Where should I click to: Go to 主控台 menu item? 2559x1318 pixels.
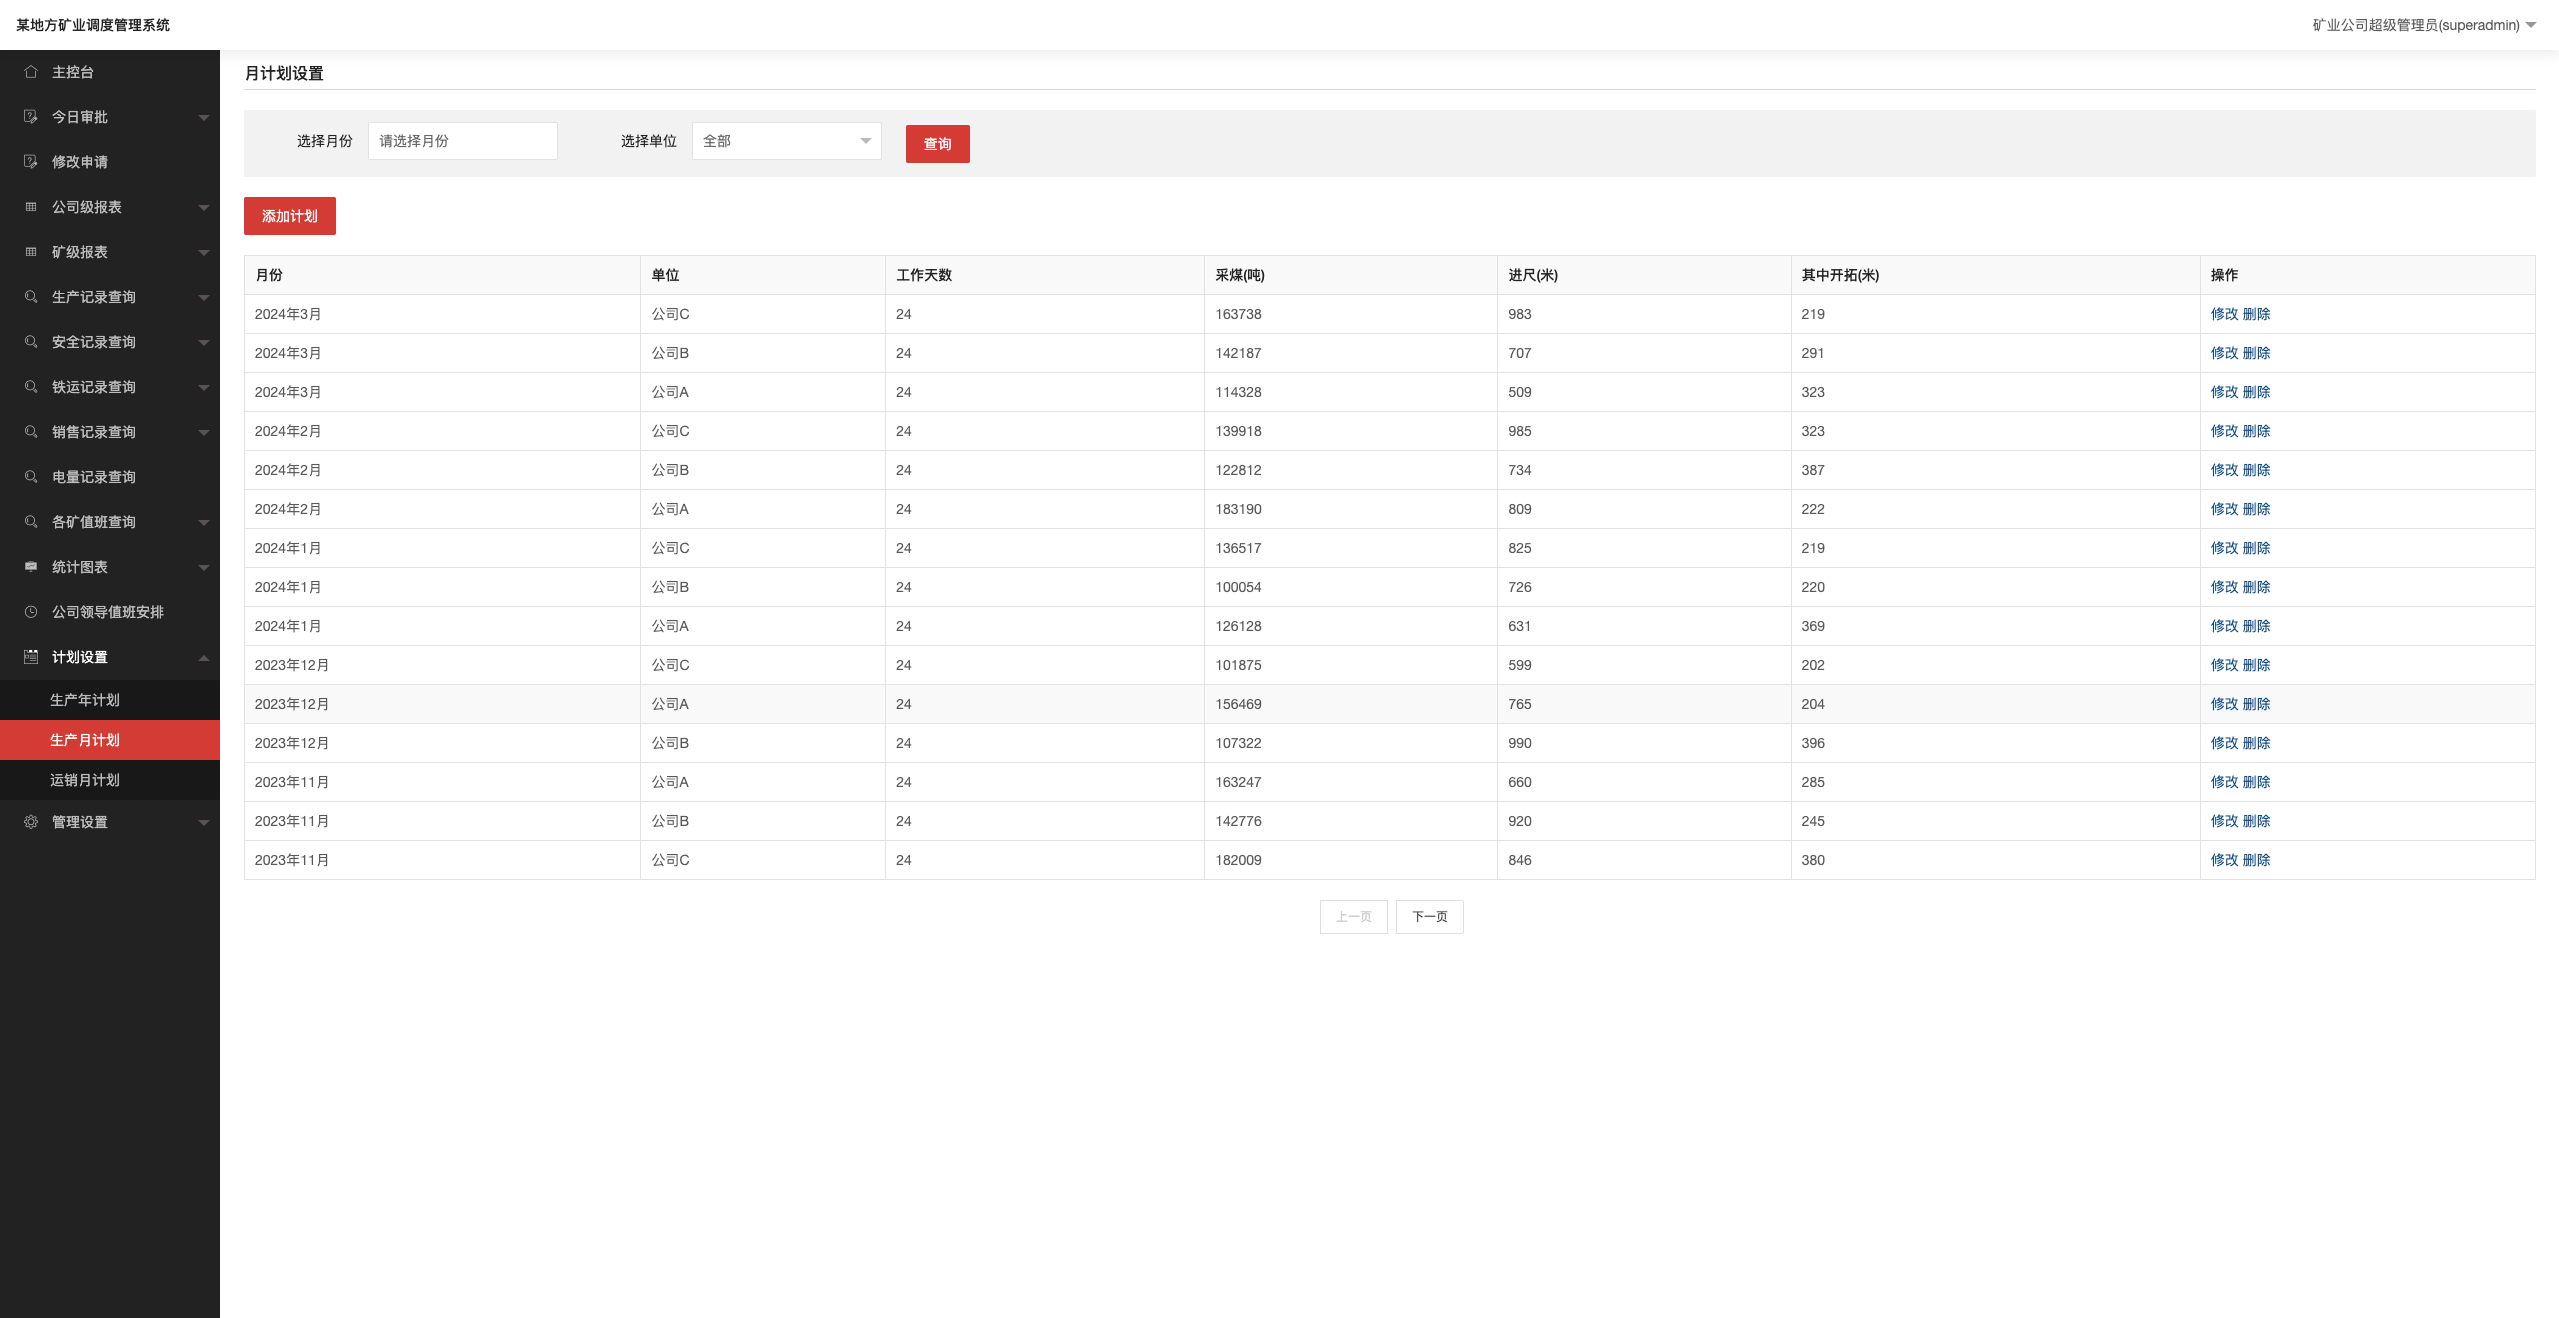[110, 72]
